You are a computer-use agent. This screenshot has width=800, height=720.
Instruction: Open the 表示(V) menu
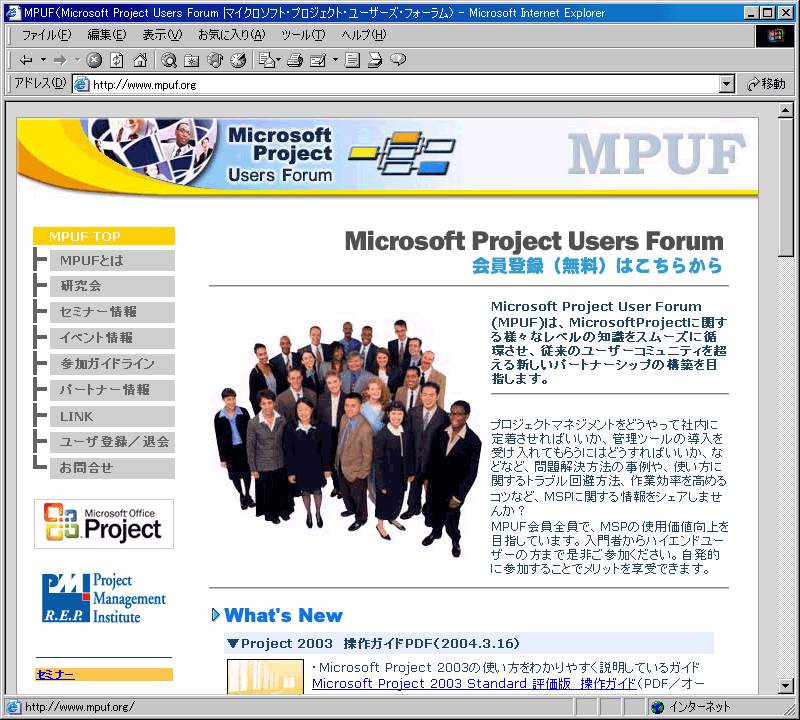click(x=162, y=35)
